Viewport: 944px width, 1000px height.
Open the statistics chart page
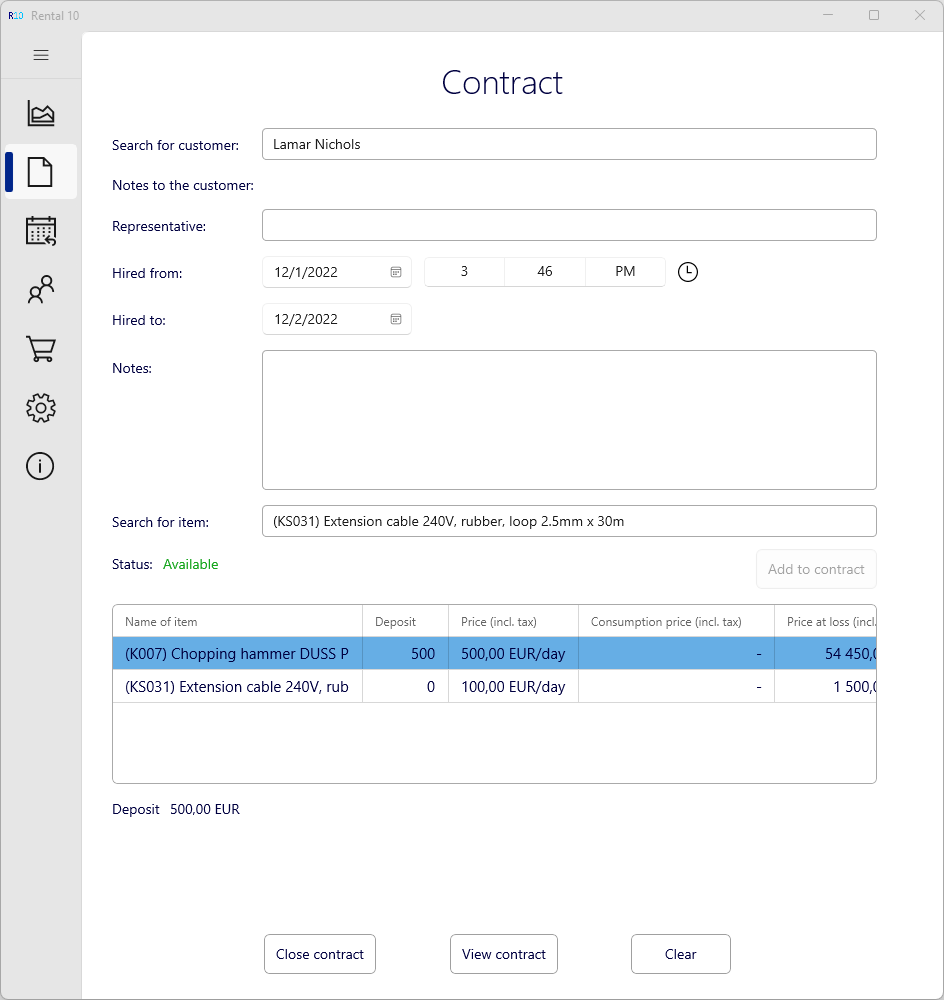(x=41, y=114)
